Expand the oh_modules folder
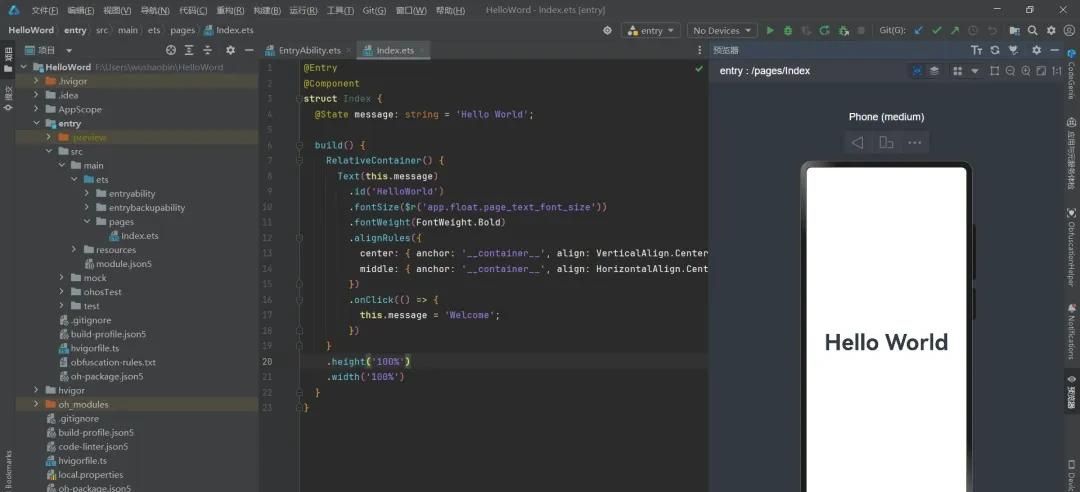Viewport: 1080px width, 492px height. [37, 404]
